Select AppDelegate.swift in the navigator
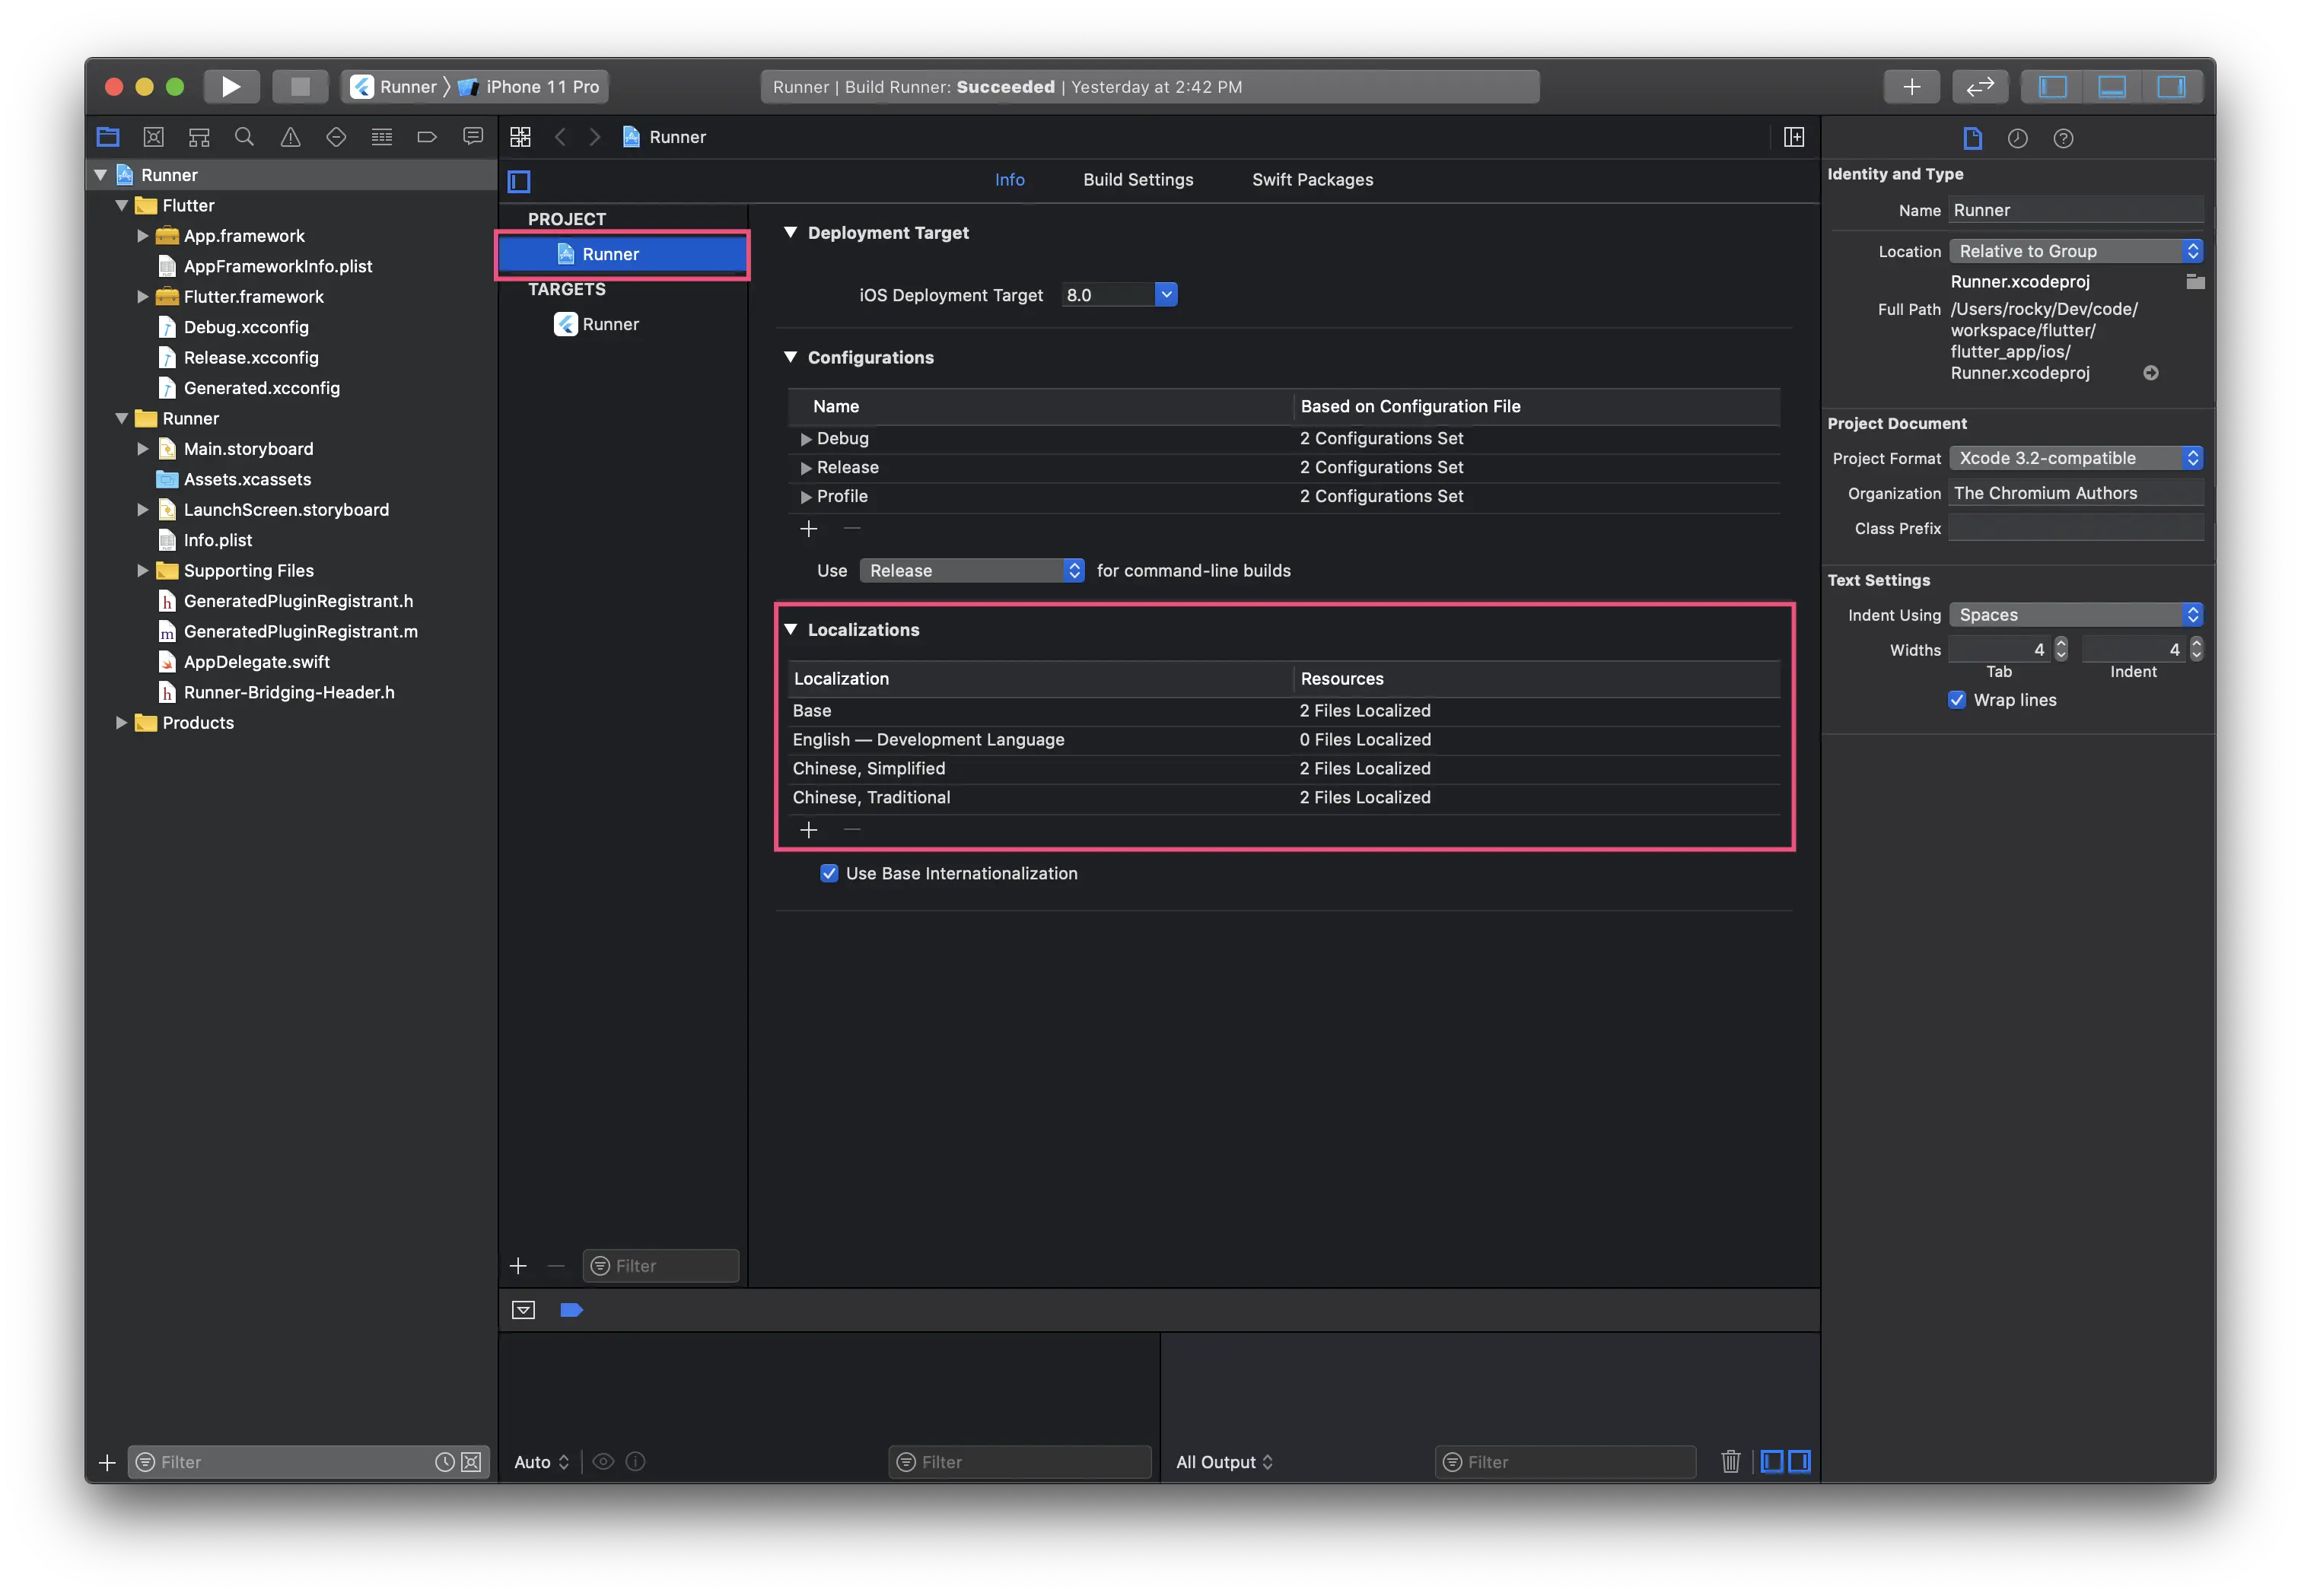 256,661
